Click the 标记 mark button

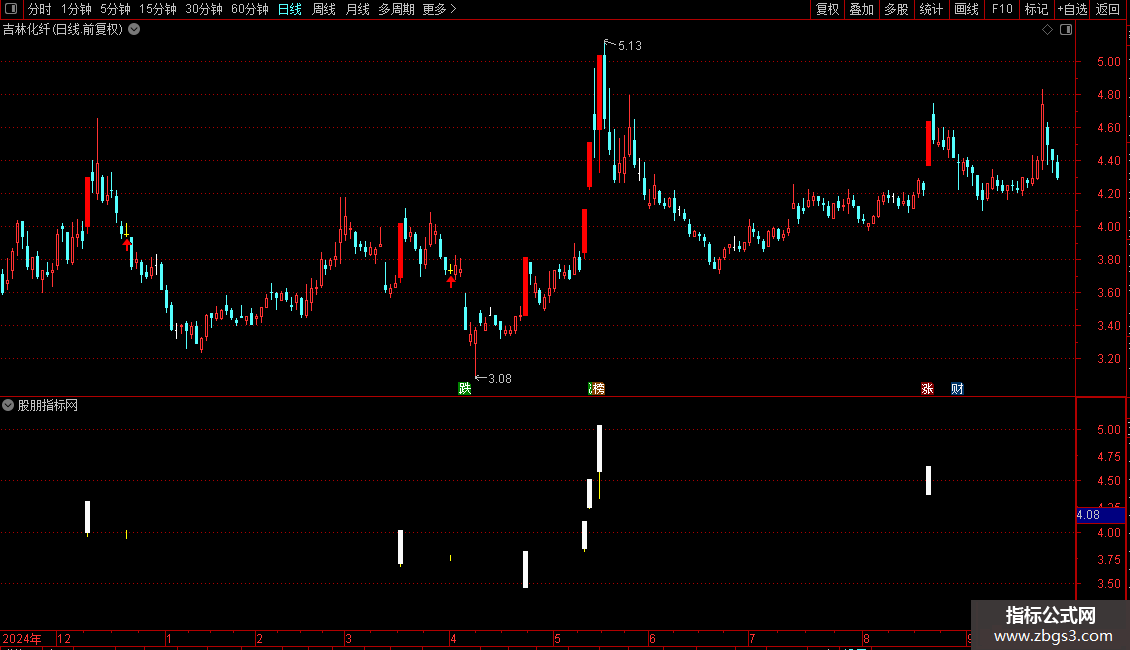click(1036, 9)
